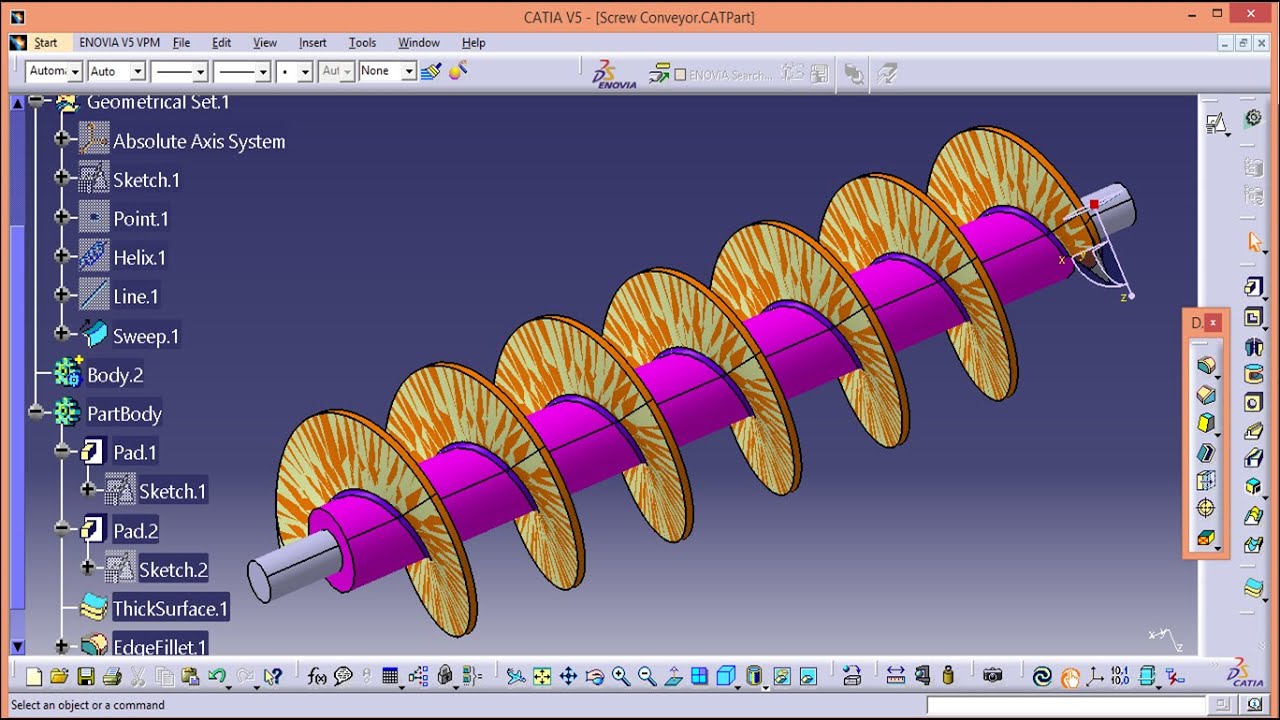1280x720 pixels.
Task: Click the Edge Fillet icon in floating toolbar
Action: pos(1206,366)
